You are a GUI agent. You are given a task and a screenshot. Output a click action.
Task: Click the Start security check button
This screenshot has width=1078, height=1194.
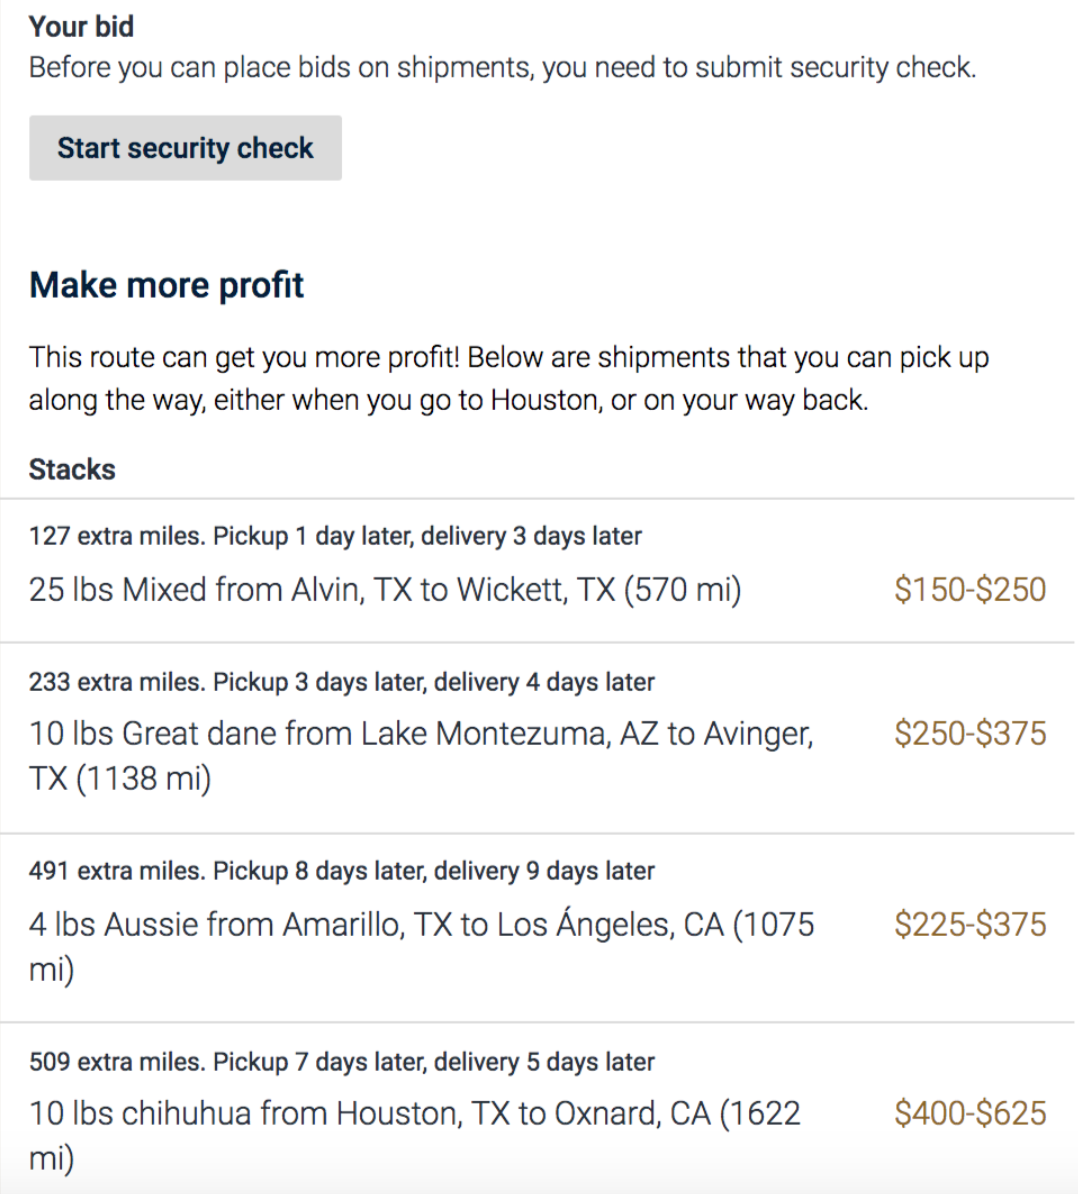coord(185,148)
